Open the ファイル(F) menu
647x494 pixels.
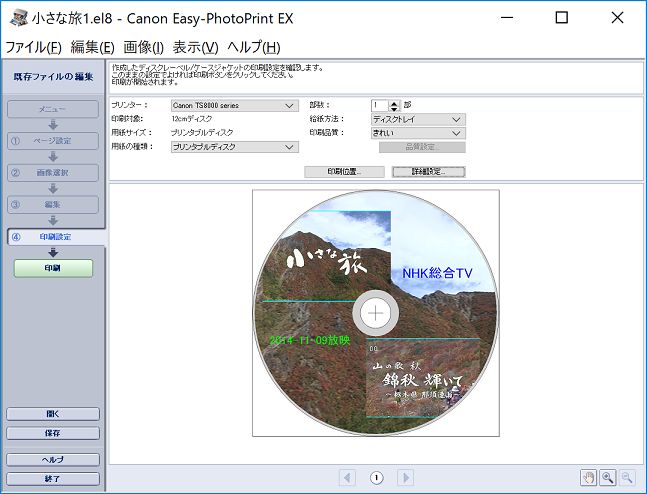[x=33, y=47]
